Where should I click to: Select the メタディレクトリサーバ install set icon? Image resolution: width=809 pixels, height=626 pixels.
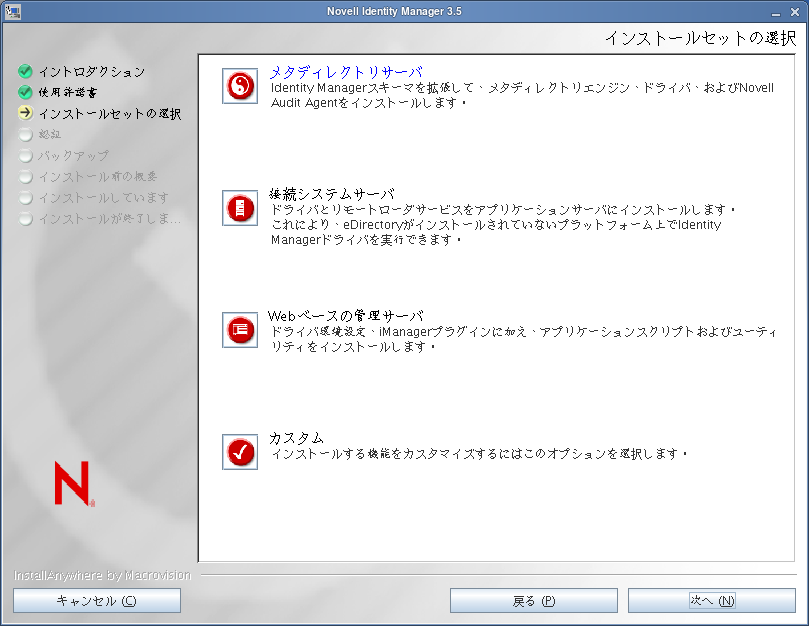point(240,86)
